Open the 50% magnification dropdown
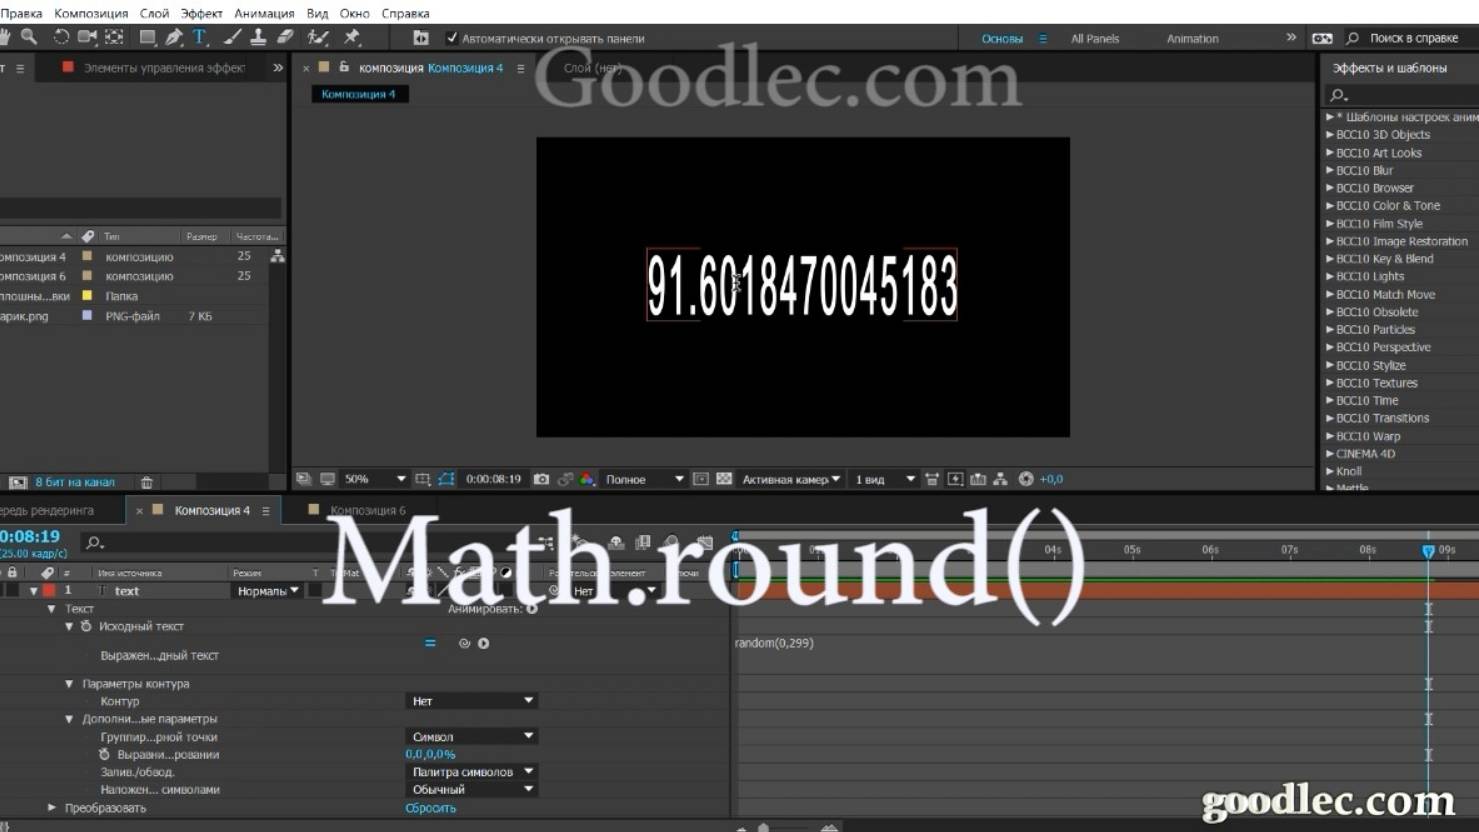This screenshot has width=1479, height=832. [375, 479]
